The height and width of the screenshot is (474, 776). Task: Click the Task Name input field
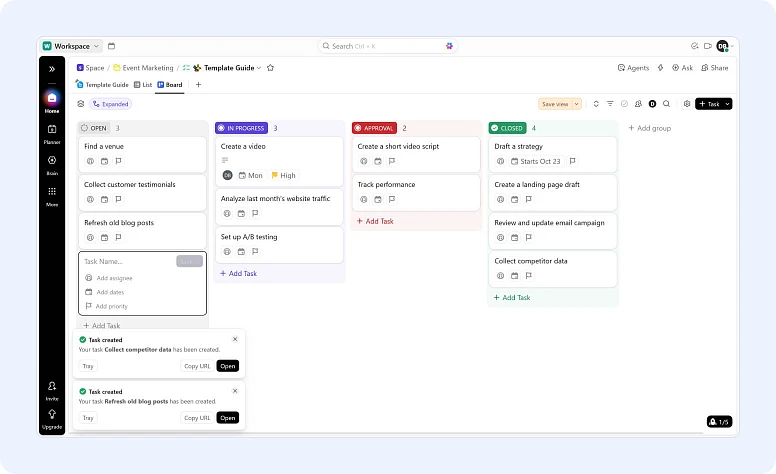point(128,261)
